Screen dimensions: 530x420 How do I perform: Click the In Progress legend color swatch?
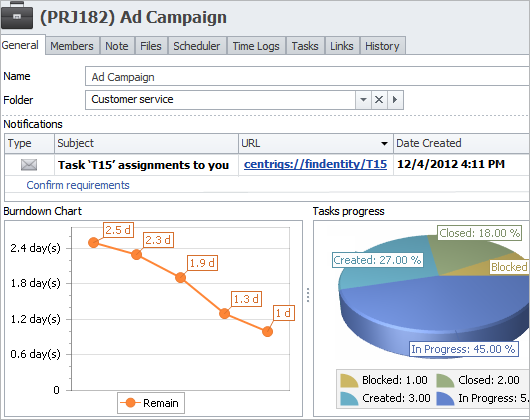tap(445, 398)
